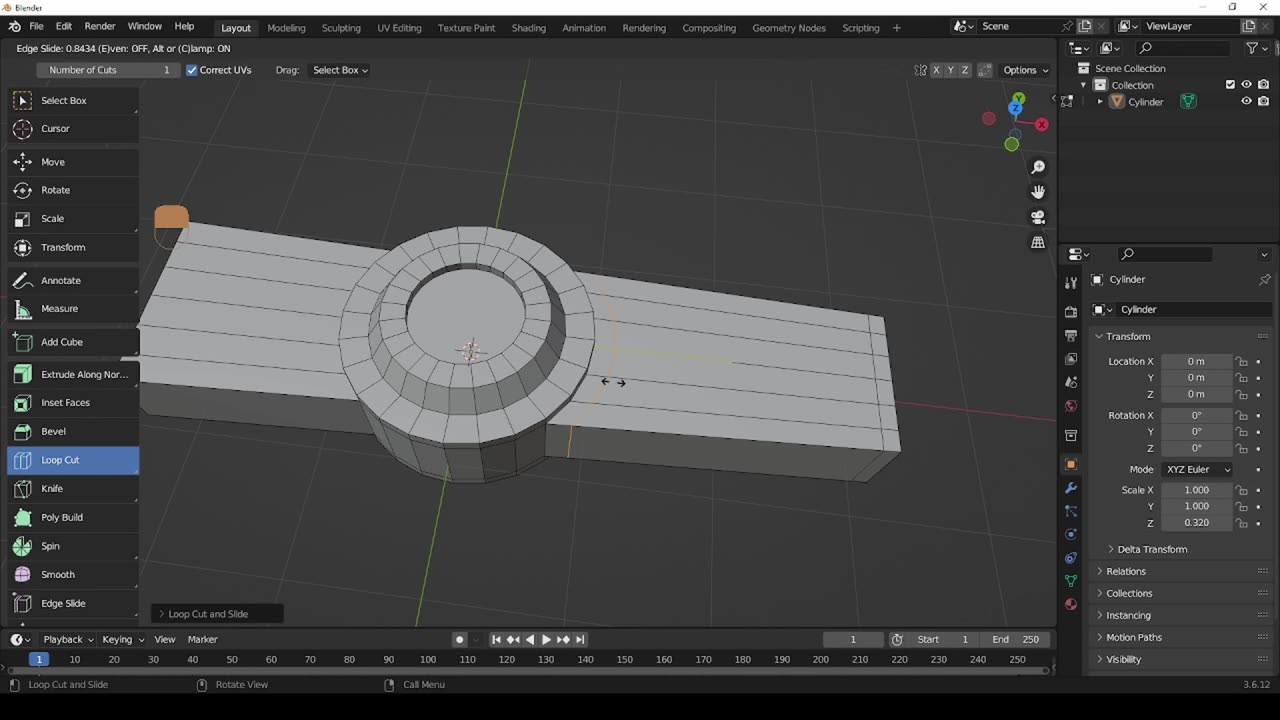This screenshot has width=1280, height=720.
Task: Switch to the Modeling workspace tab
Action: (286, 28)
